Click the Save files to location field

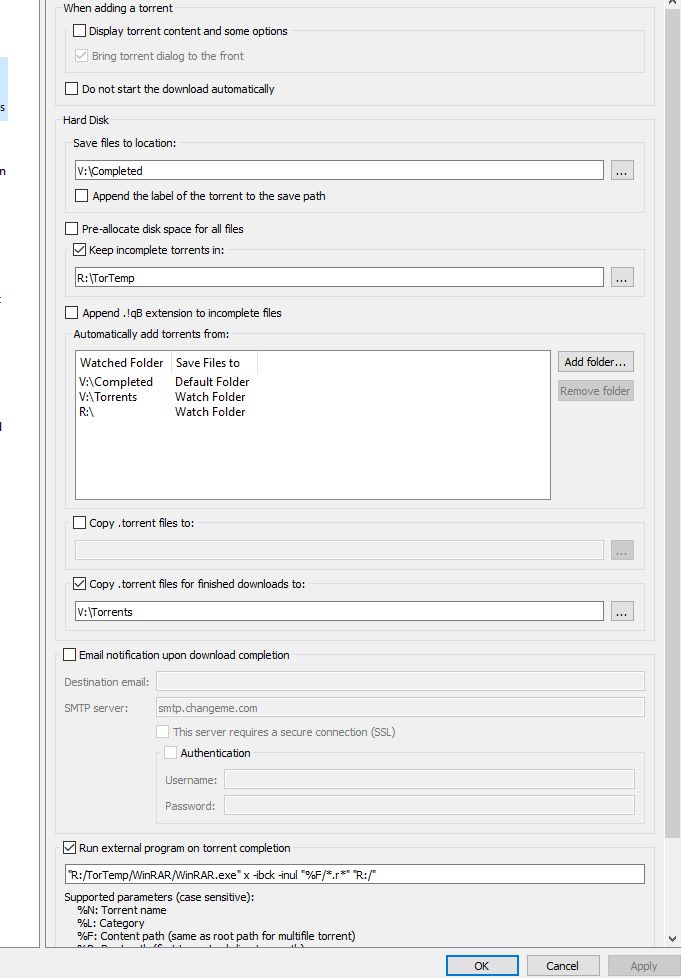point(339,170)
